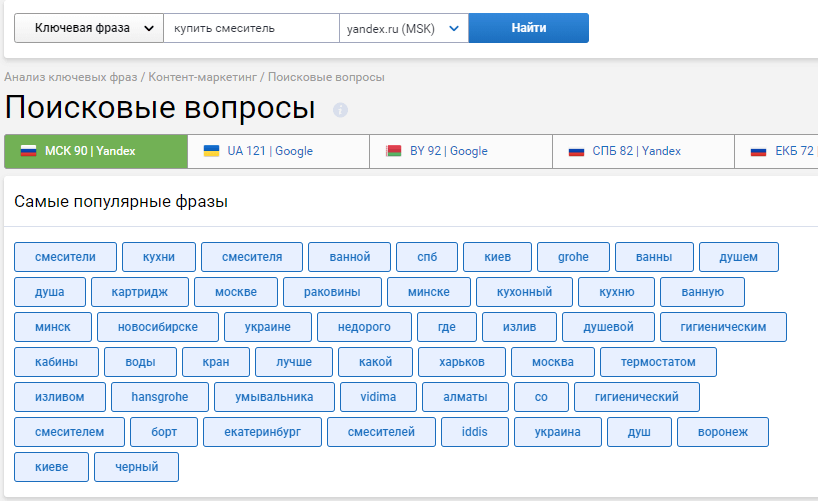Click the search input with купить смеситель
This screenshot has width=818, height=501.
[251, 28]
